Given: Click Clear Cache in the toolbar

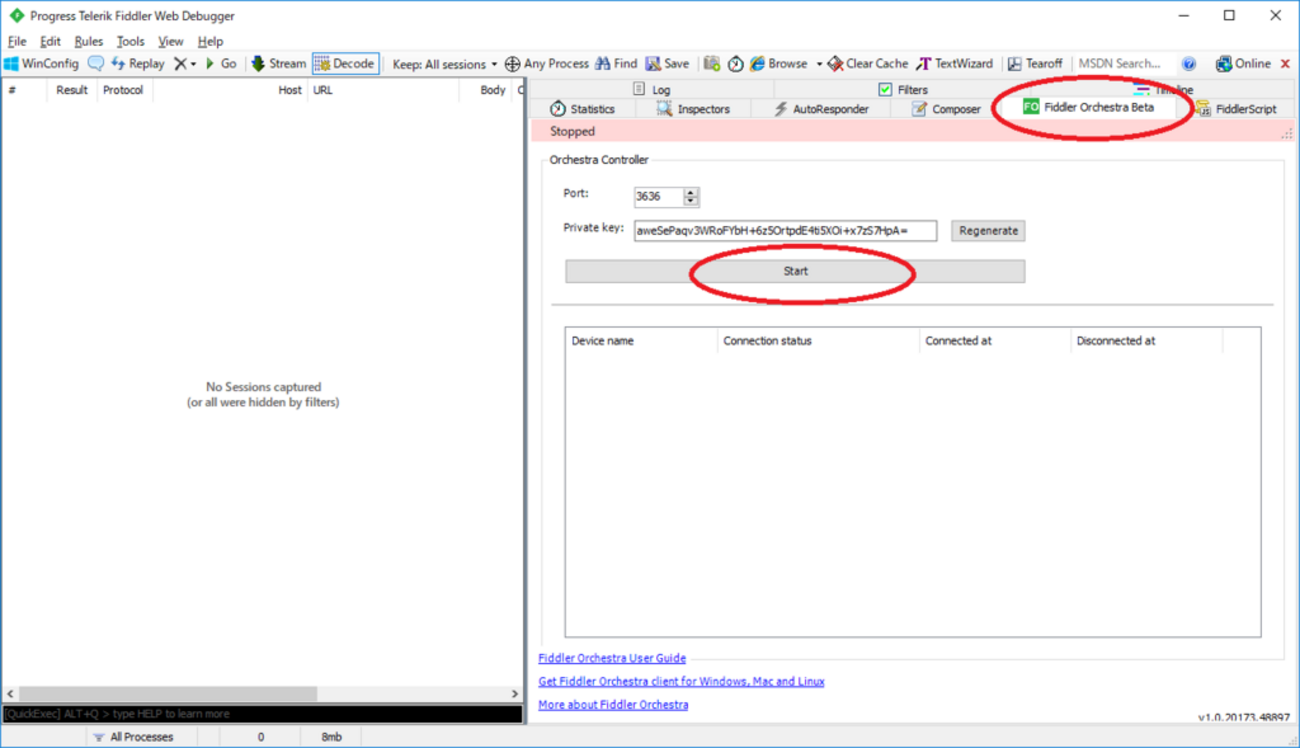Looking at the screenshot, I should [867, 63].
